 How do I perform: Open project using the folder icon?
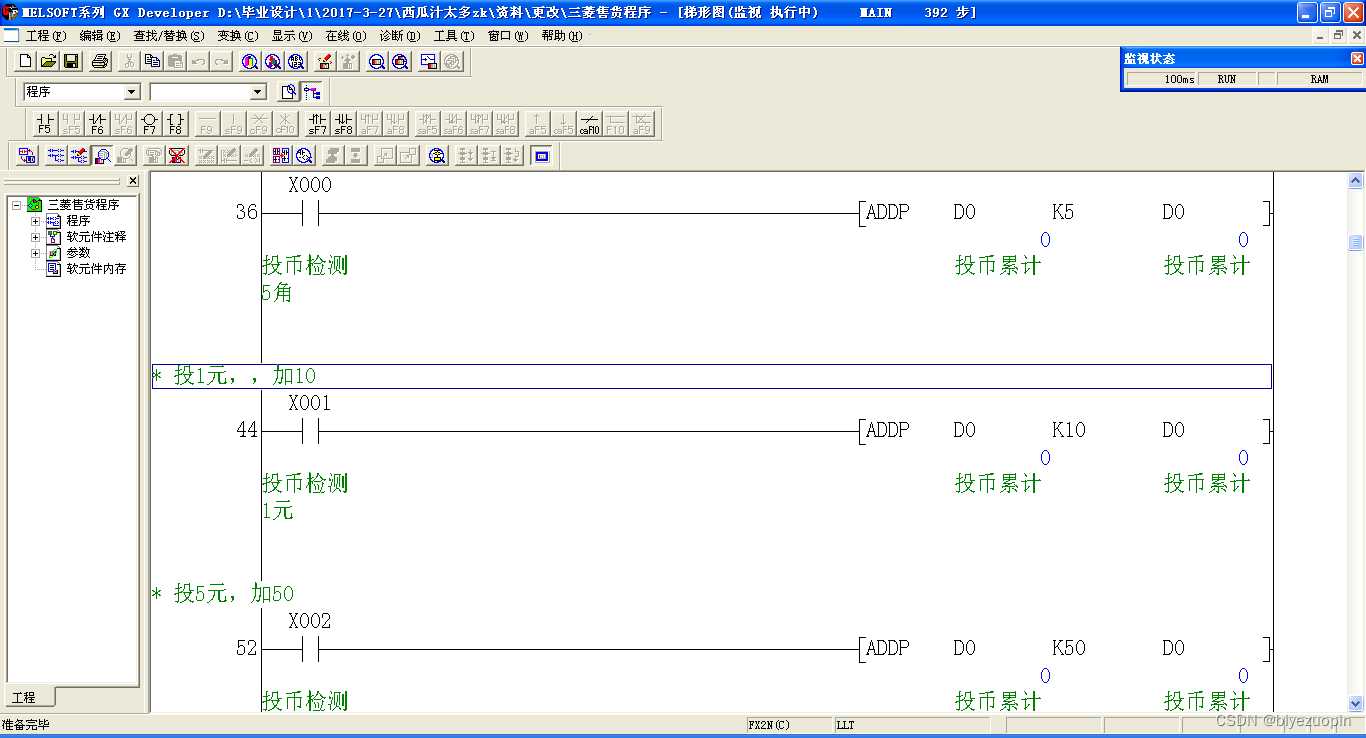click(x=49, y=62)
